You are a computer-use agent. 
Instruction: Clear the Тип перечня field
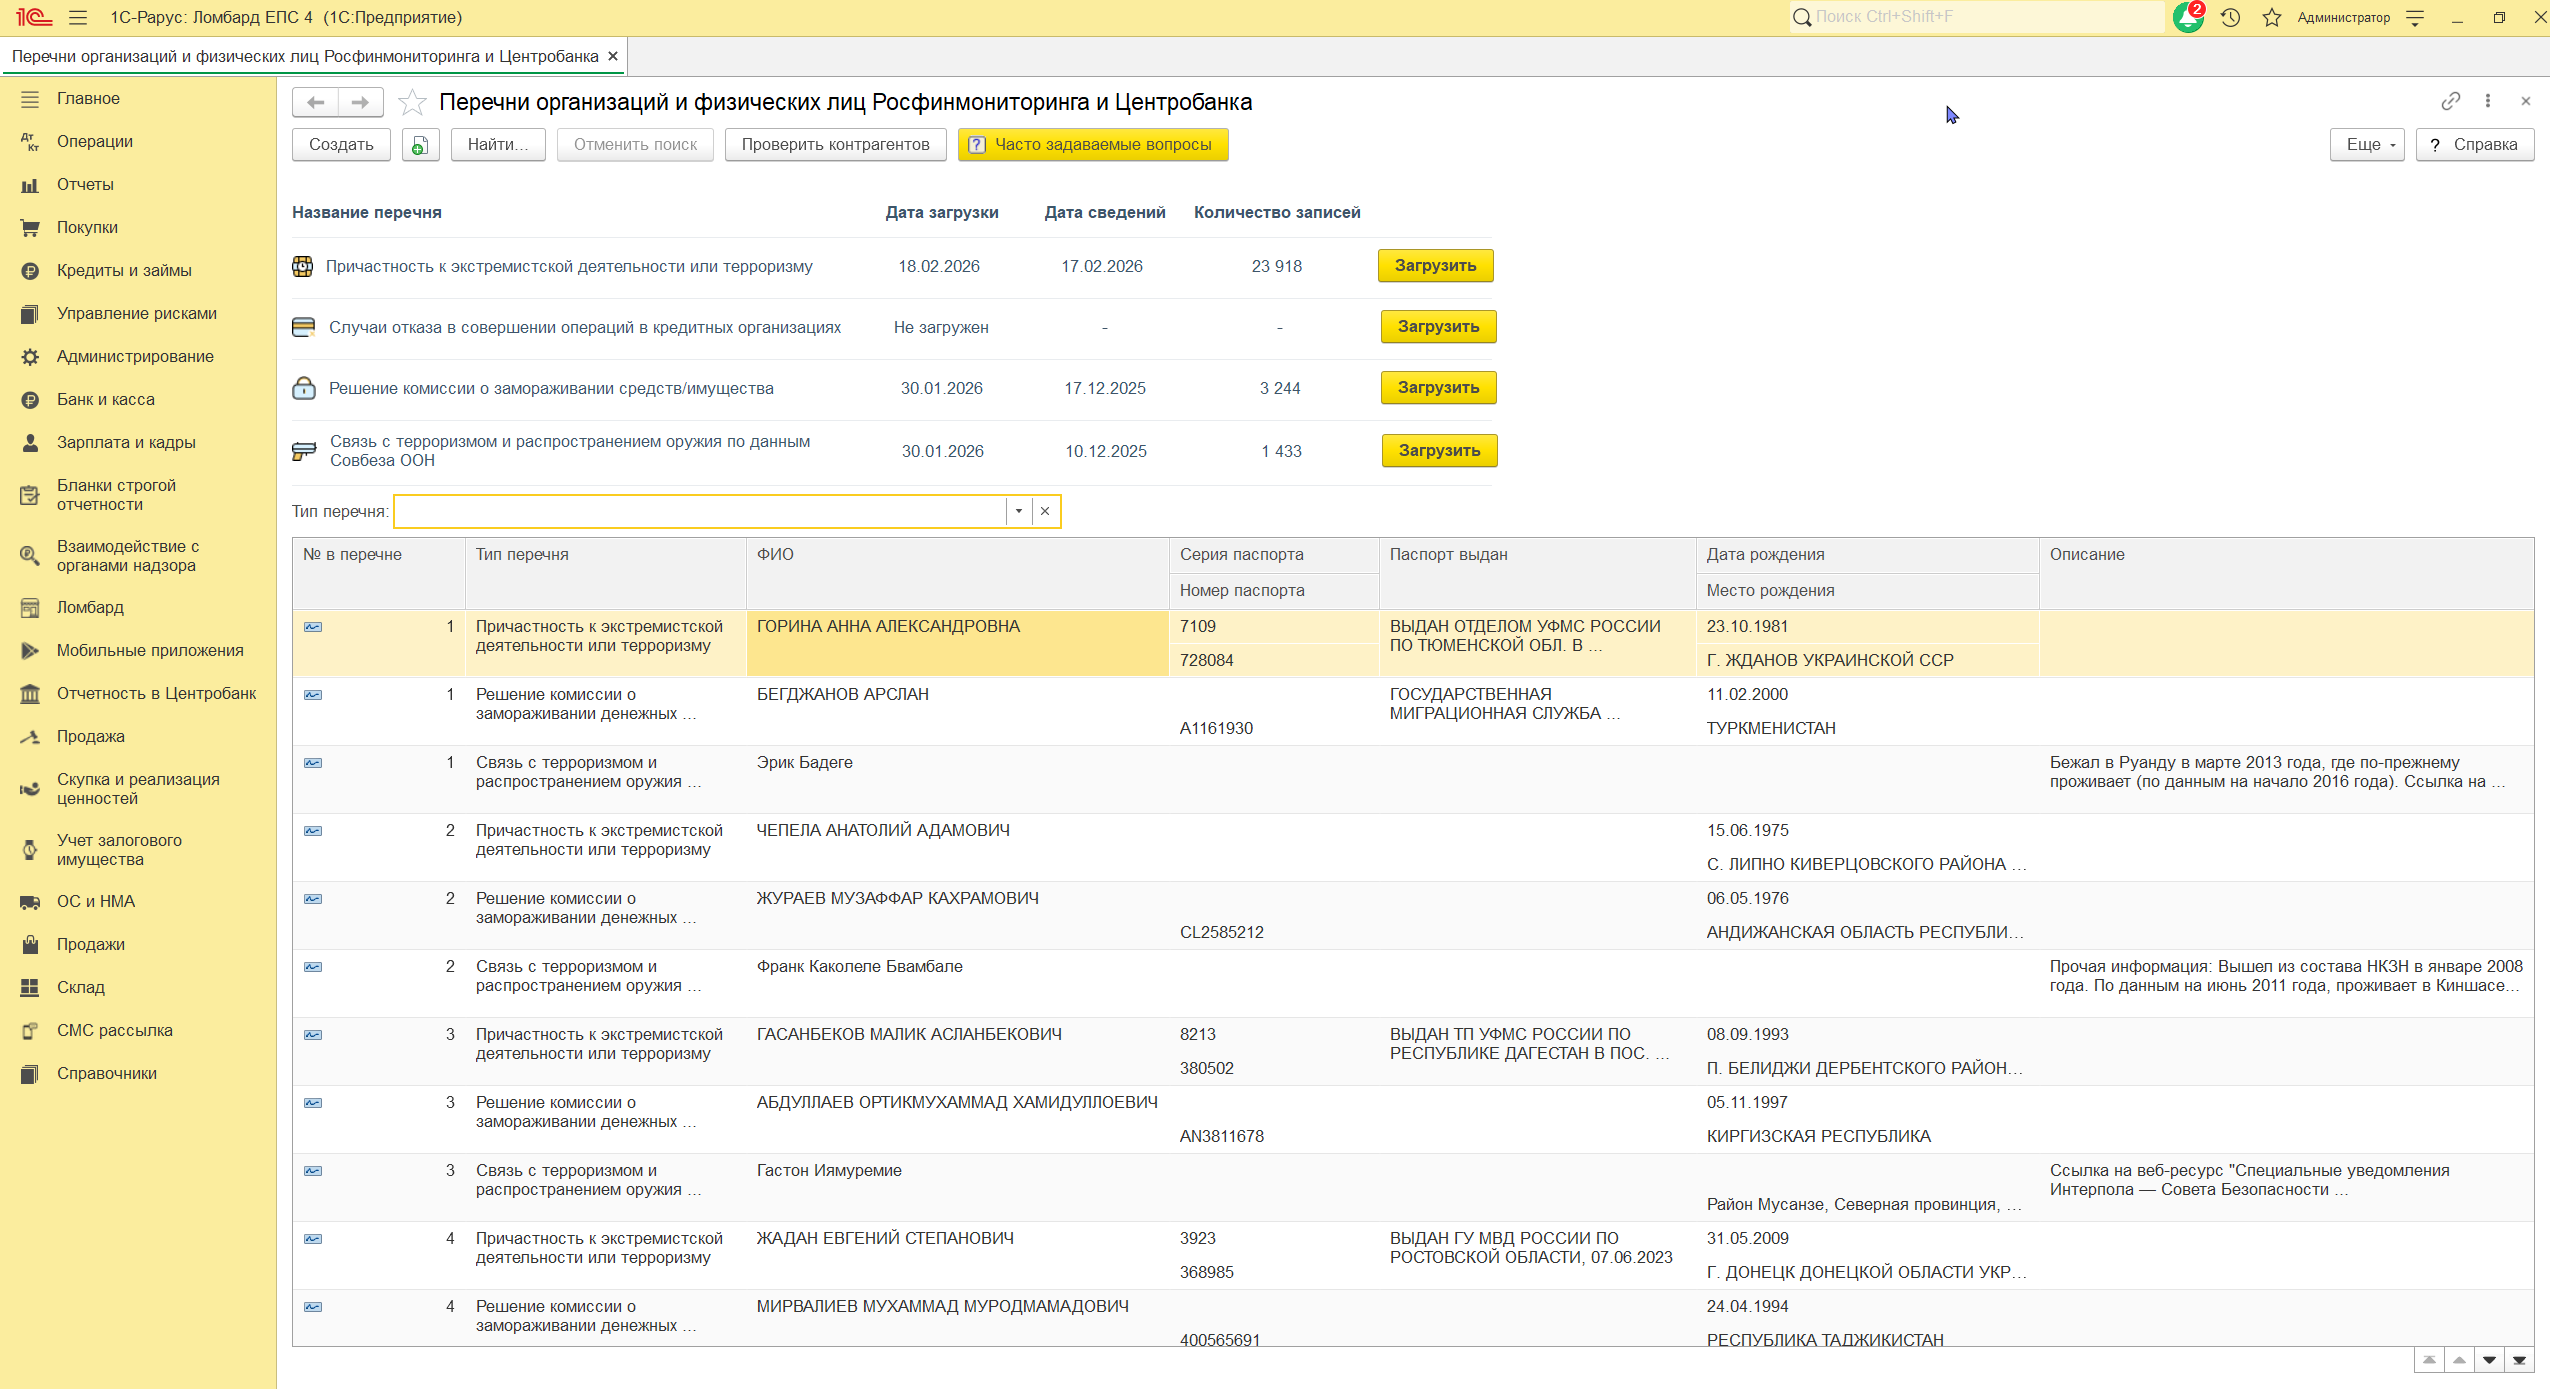[x=1045, y=511]
